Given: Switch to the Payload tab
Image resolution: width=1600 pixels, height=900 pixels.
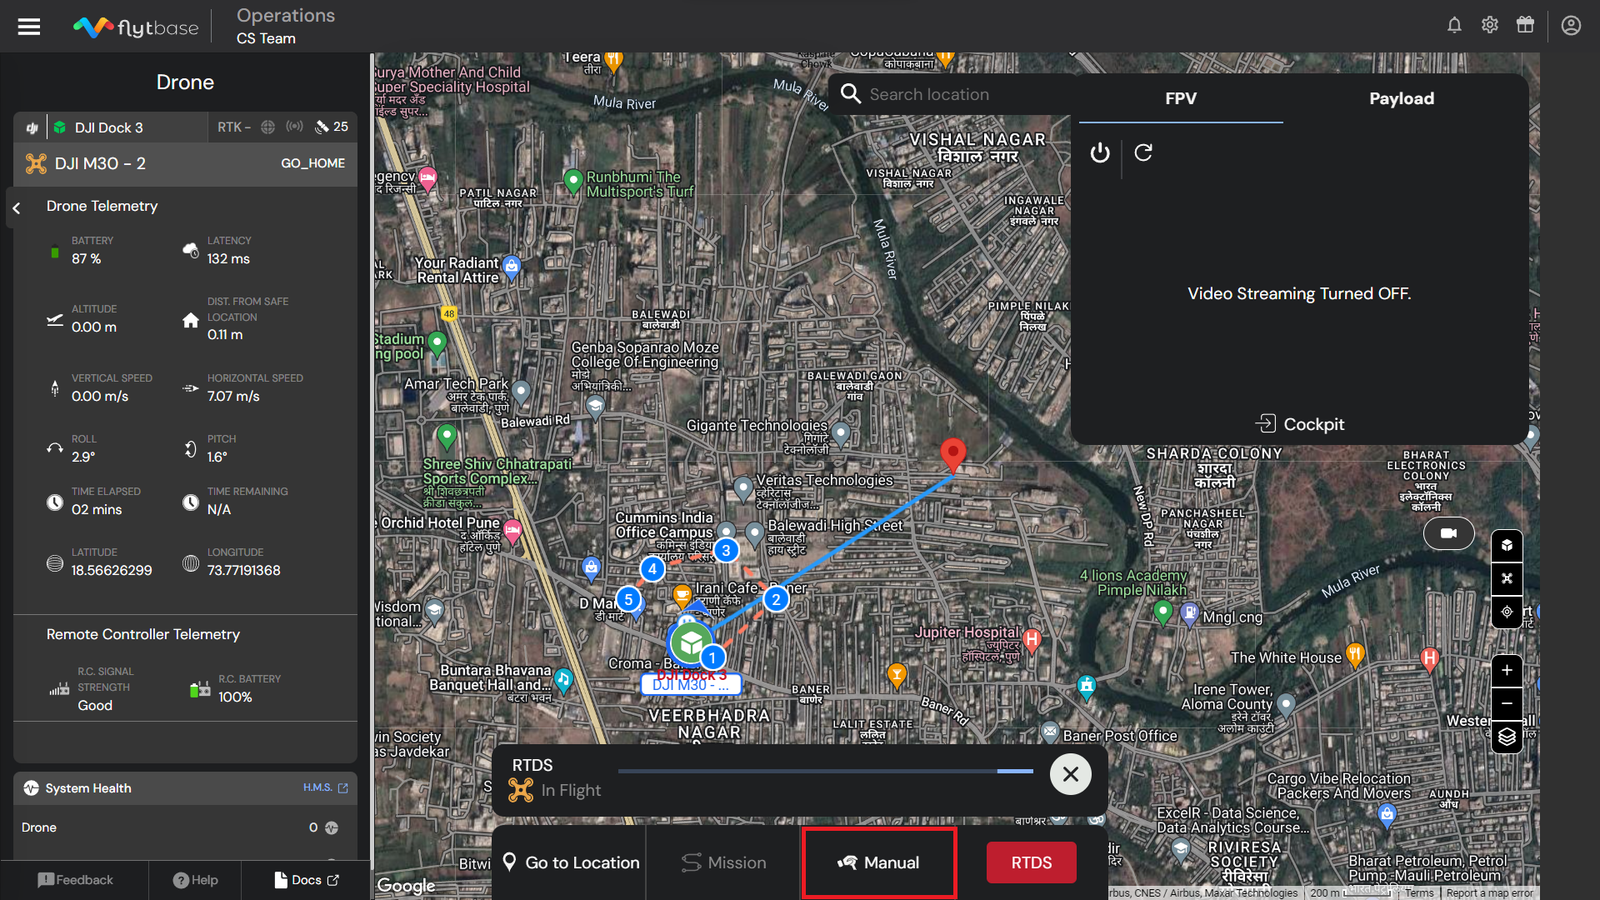Looking at the screenshot, I should click(x=1401, y=98).
